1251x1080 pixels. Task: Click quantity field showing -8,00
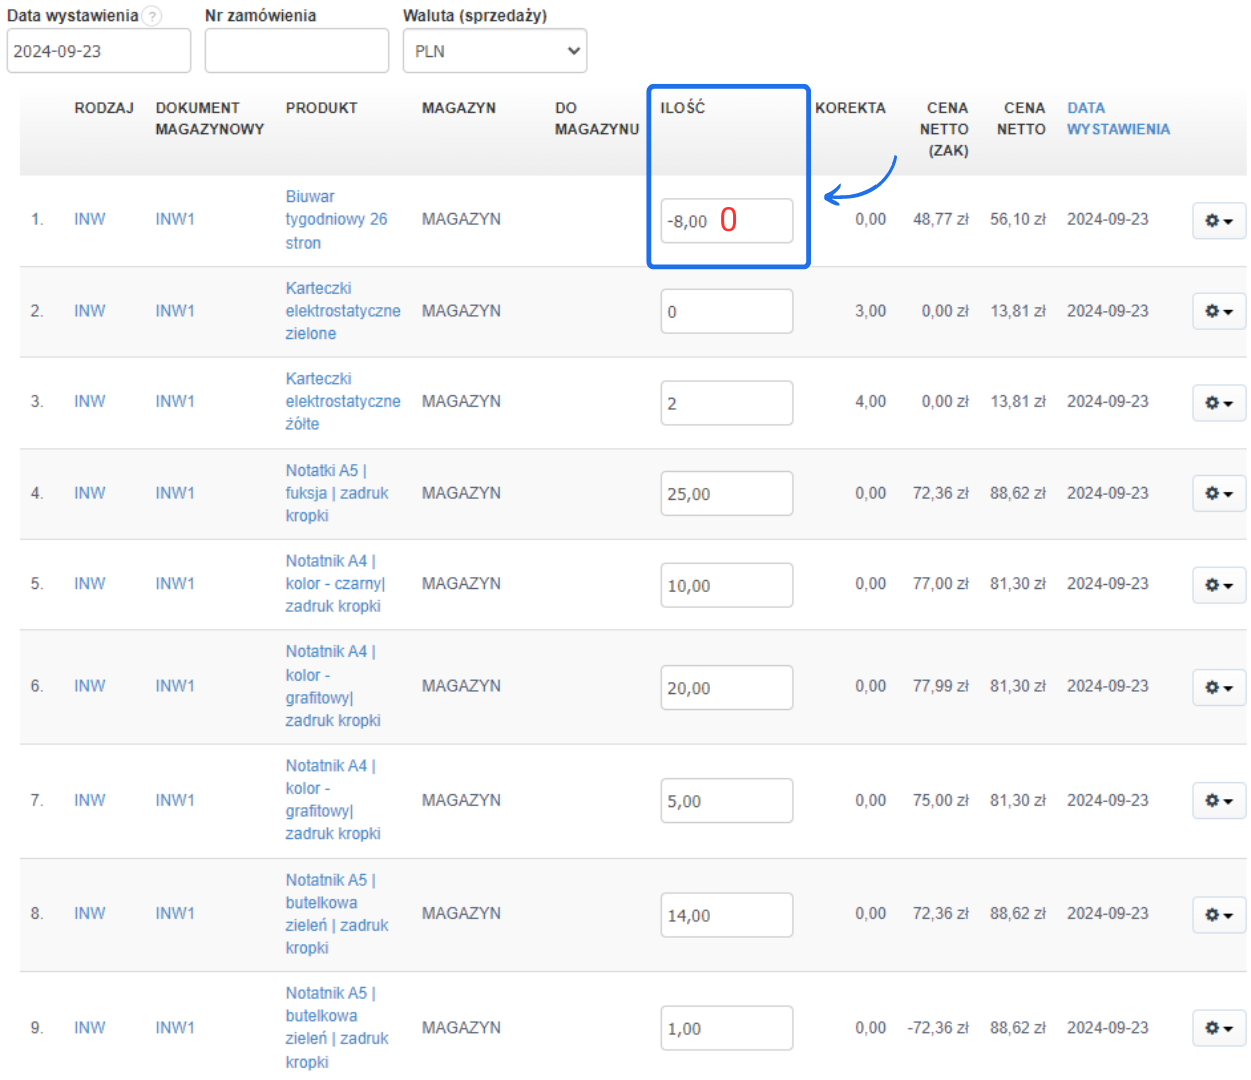[726, 221]
